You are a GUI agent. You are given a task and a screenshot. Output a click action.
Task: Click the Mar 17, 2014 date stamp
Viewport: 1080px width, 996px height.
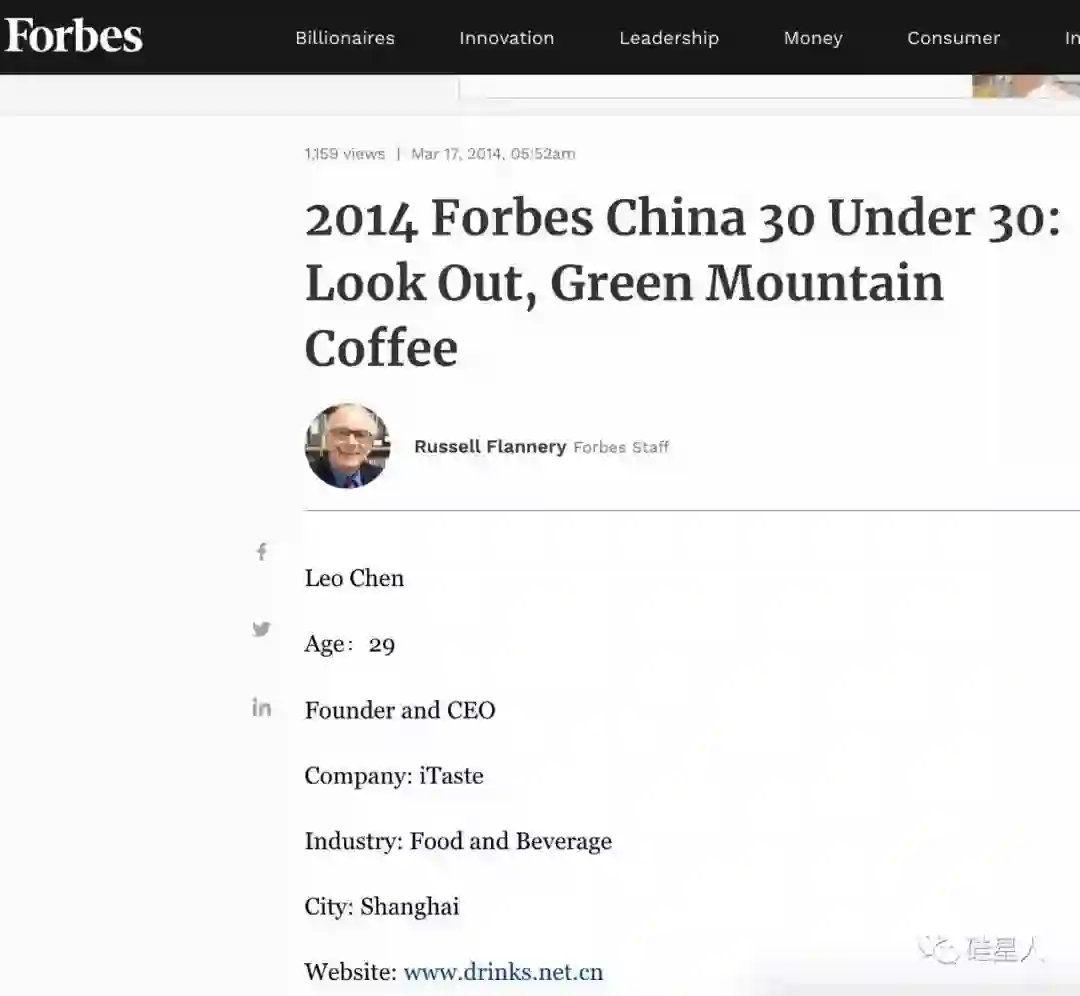[493, 154]
